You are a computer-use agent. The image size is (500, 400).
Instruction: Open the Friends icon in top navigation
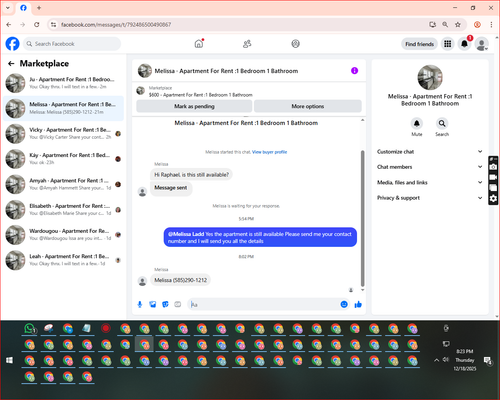click(x=247, y=44)
